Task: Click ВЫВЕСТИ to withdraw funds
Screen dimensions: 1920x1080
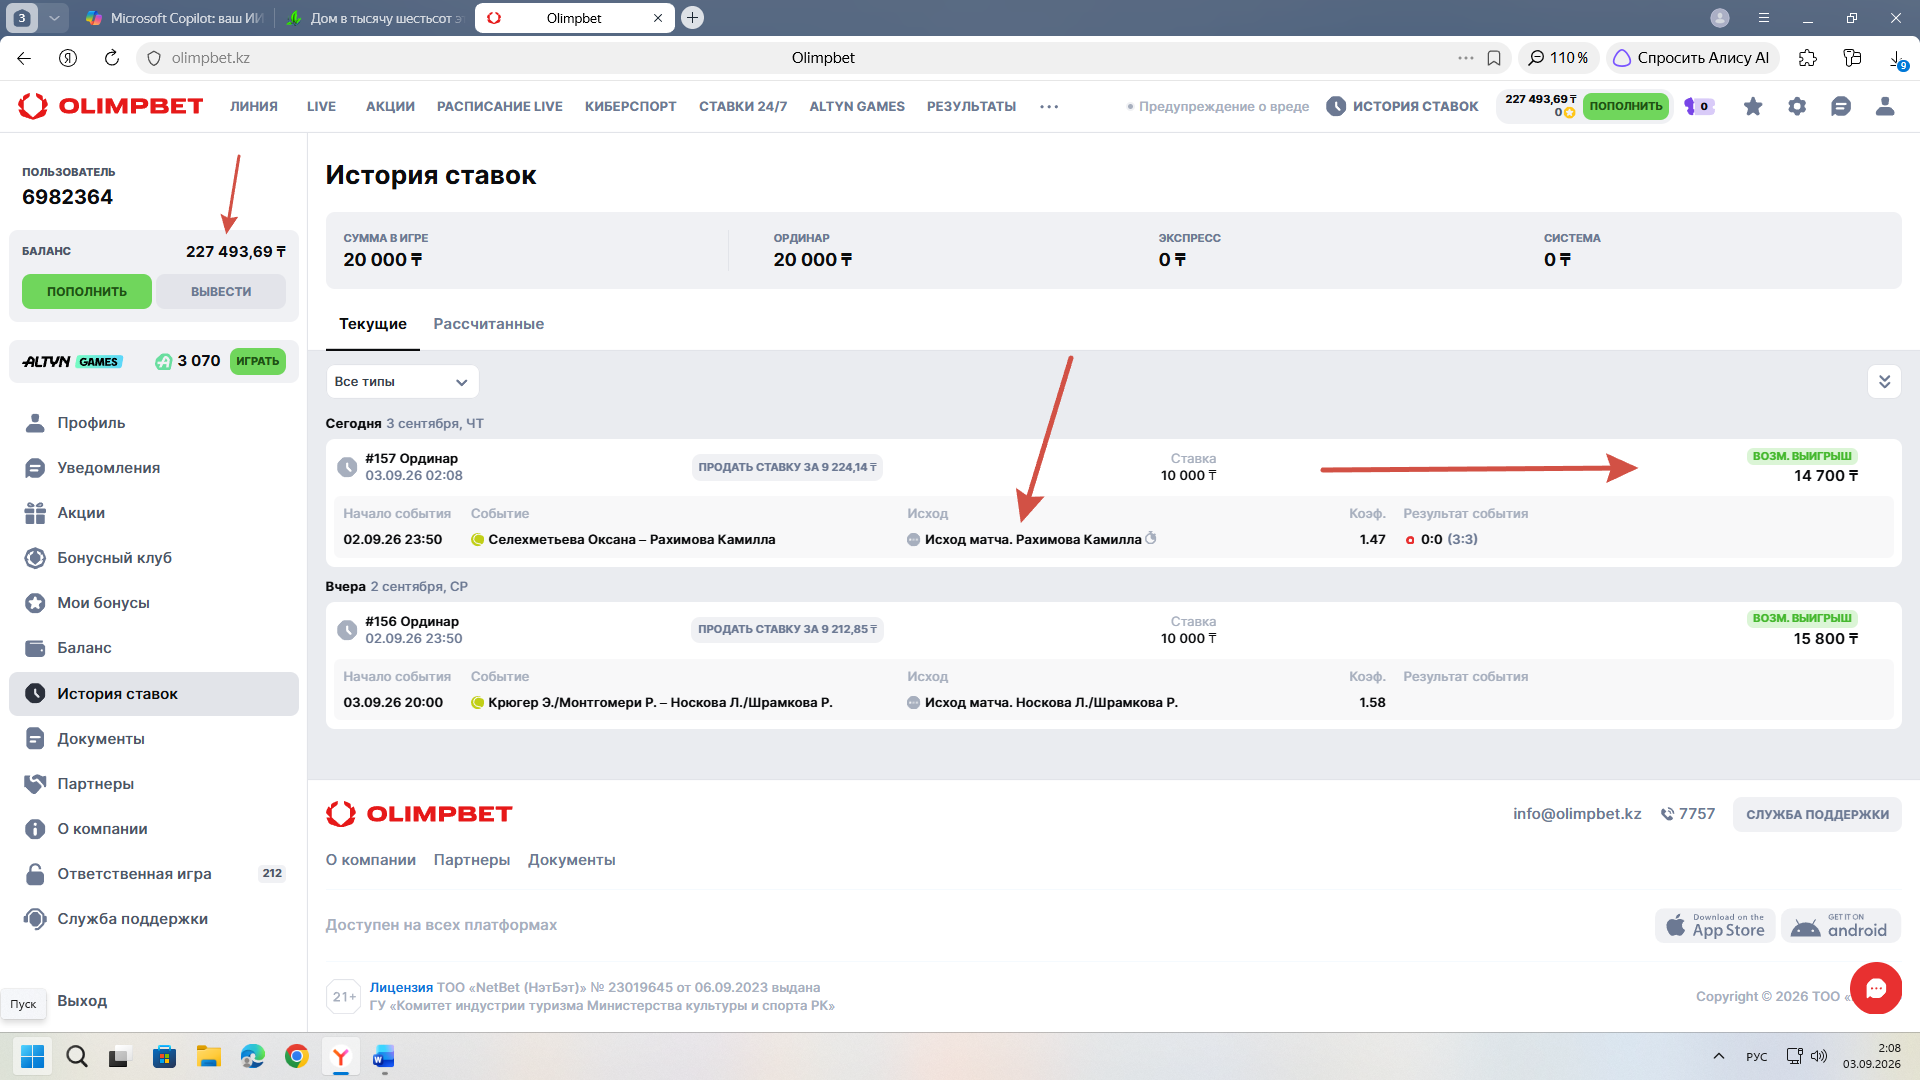Action: [x=221, y=292]
